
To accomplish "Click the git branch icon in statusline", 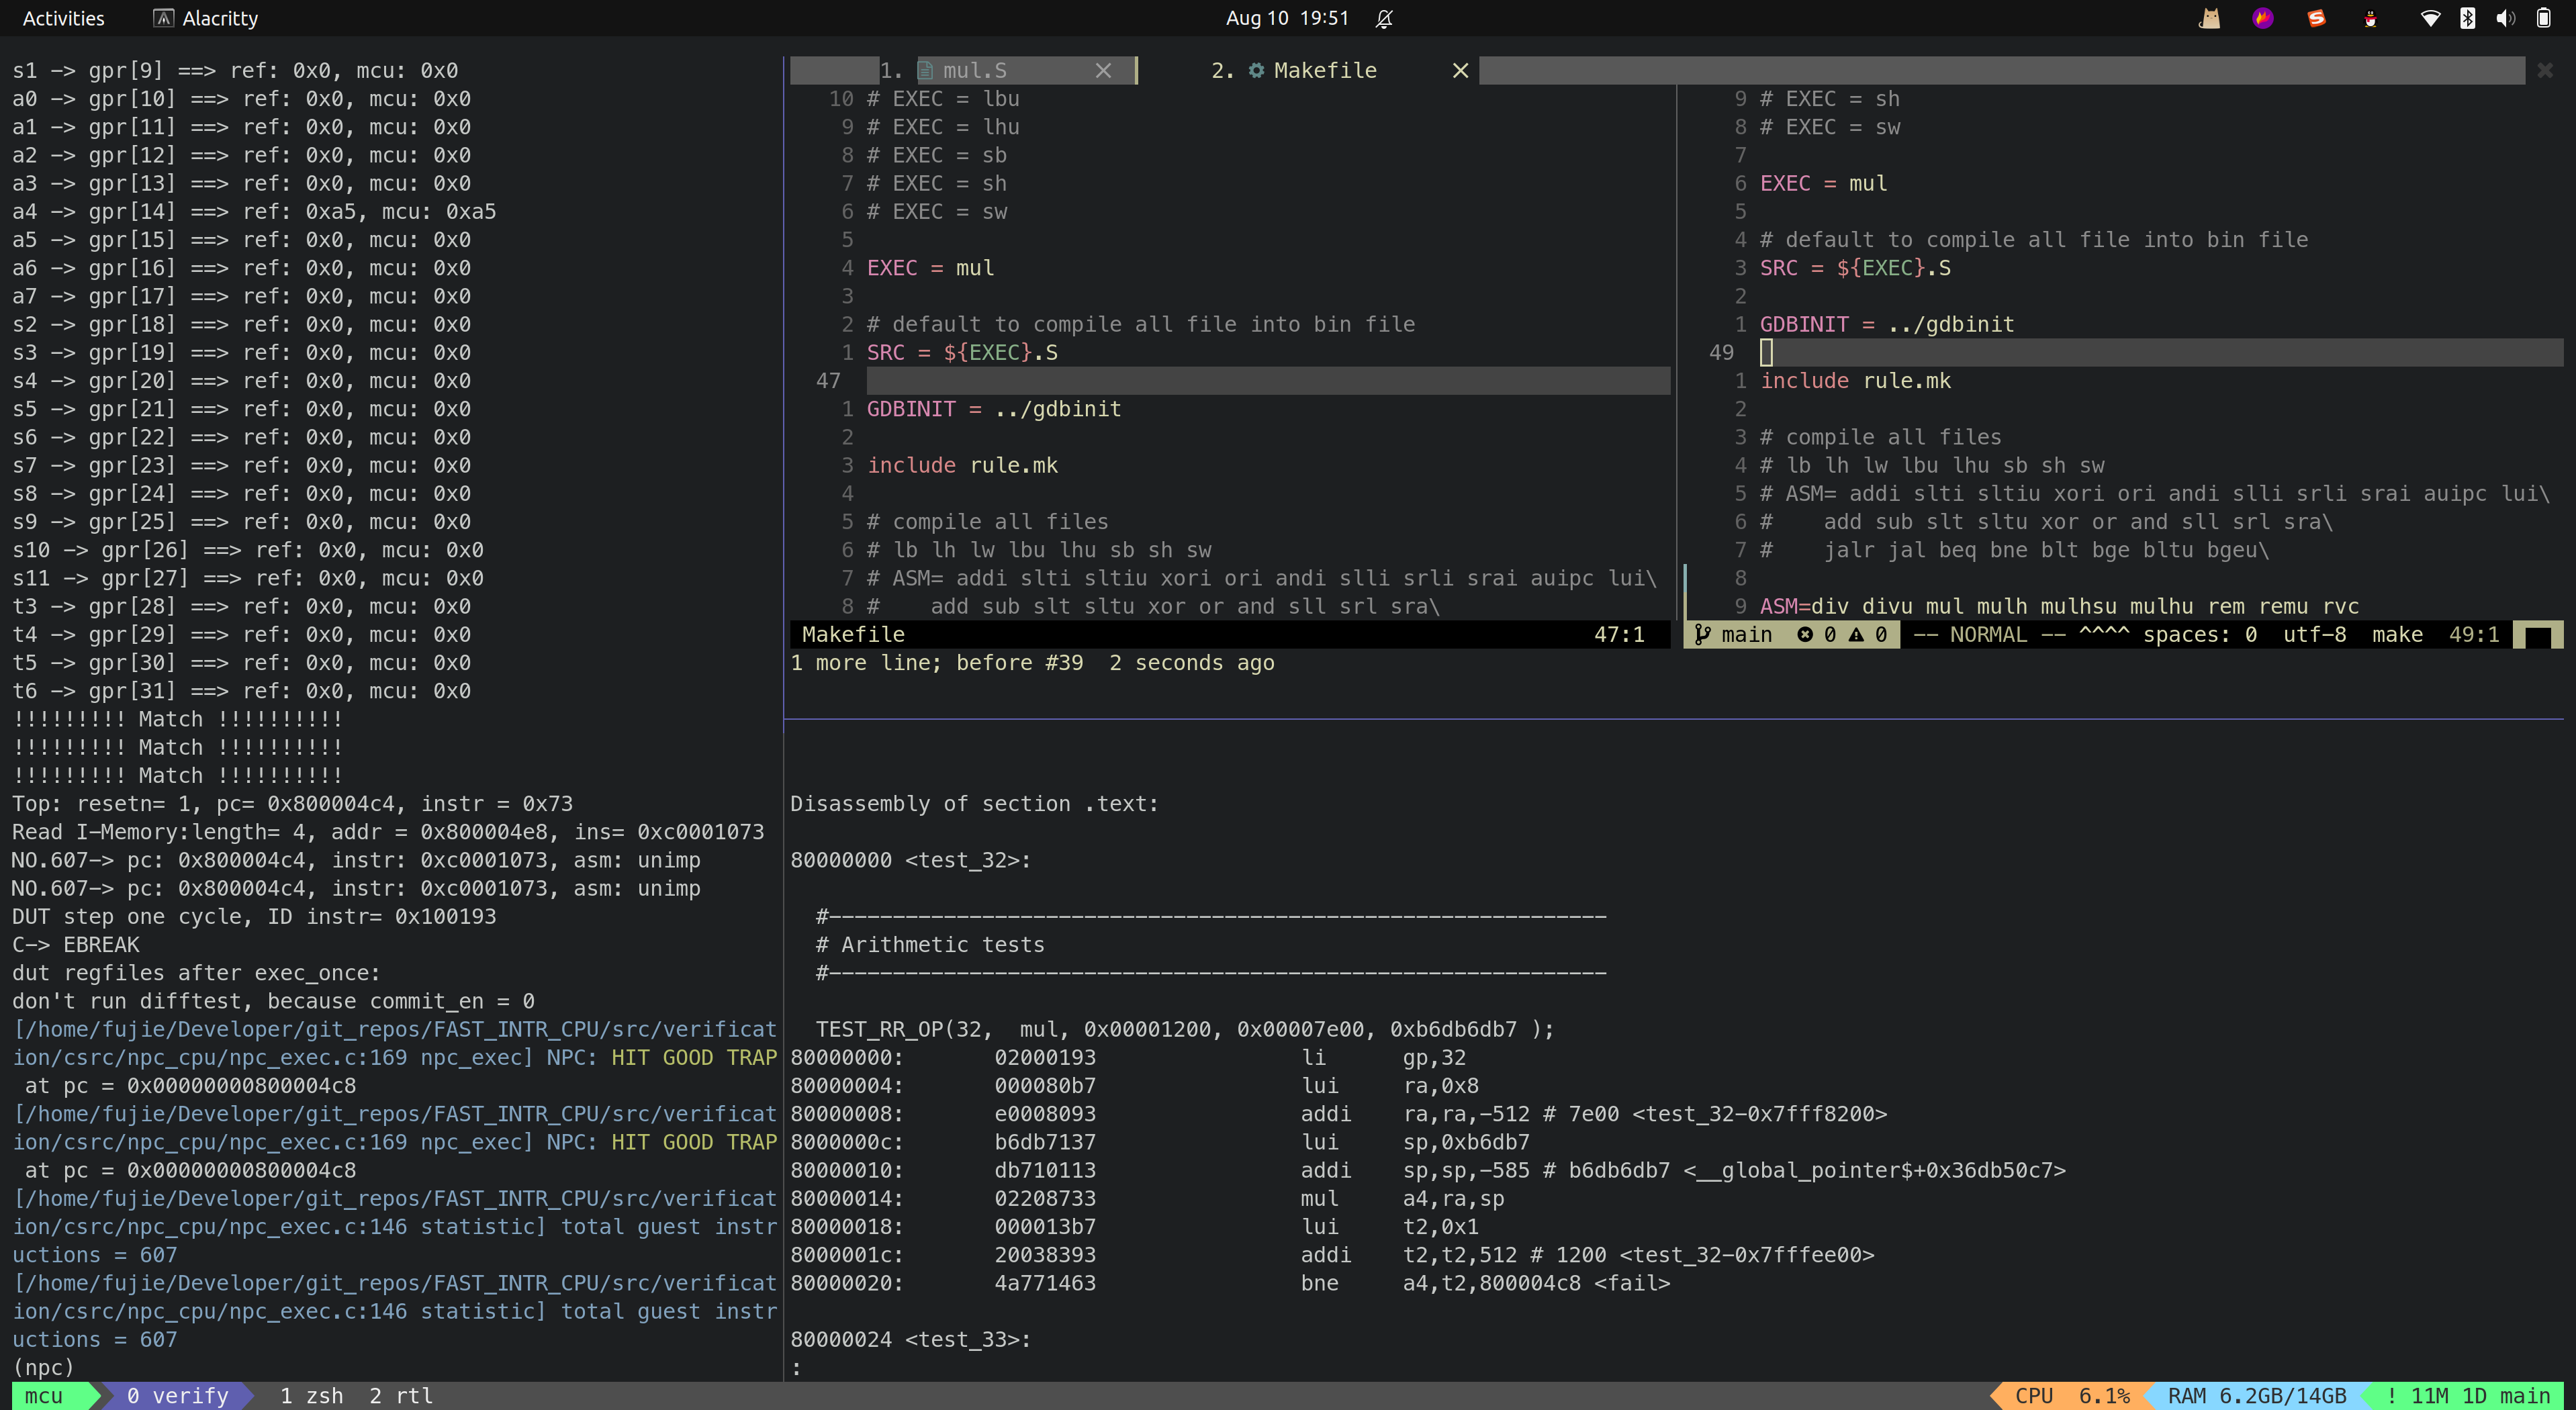I will (x=1702, y=634).
